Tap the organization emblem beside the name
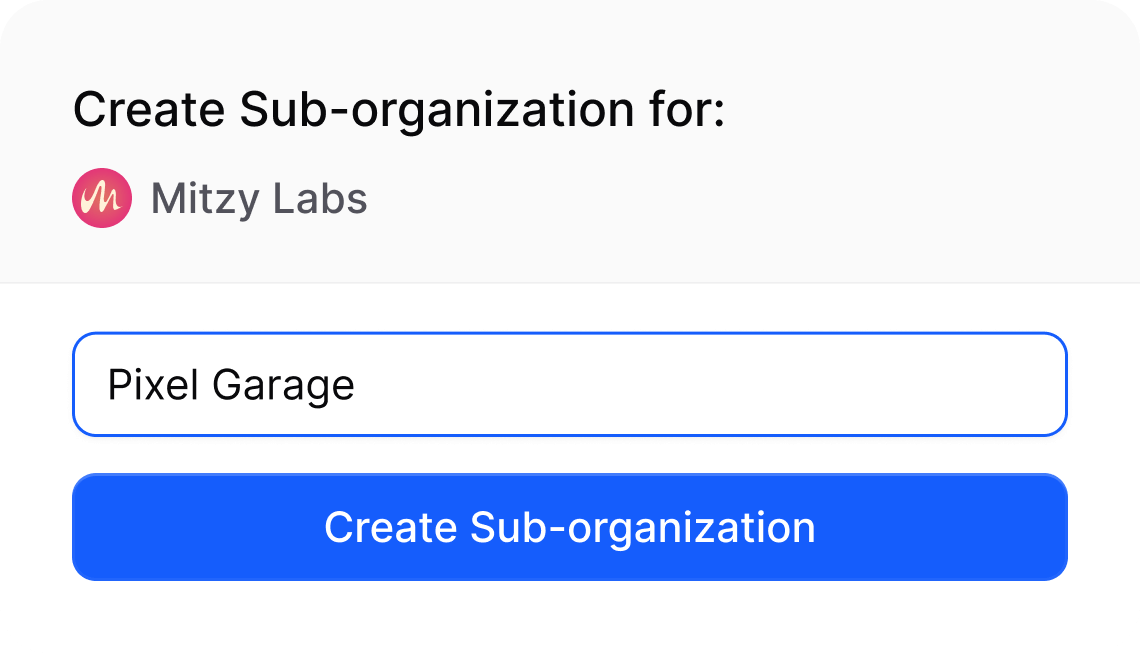The image size is (1140, 653). 102,198
